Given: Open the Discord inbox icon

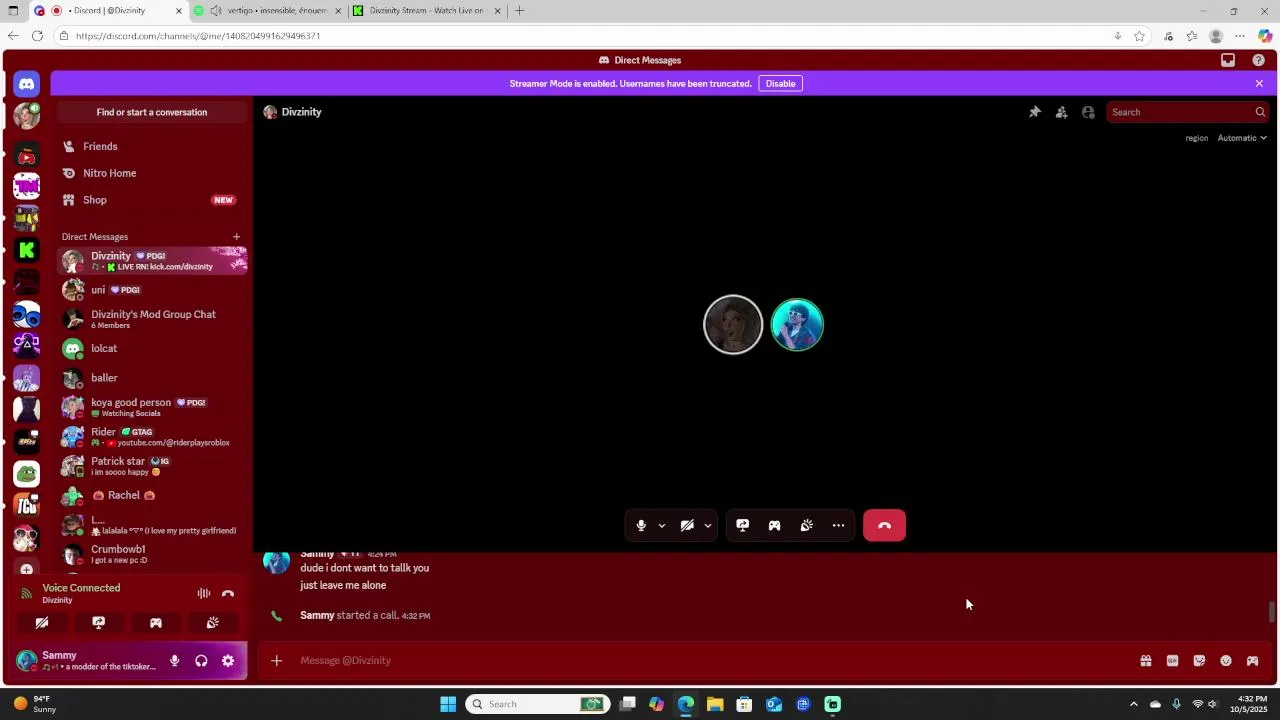Looking at the screenshot, I should pyautogui.click(x=1228, y=60).
